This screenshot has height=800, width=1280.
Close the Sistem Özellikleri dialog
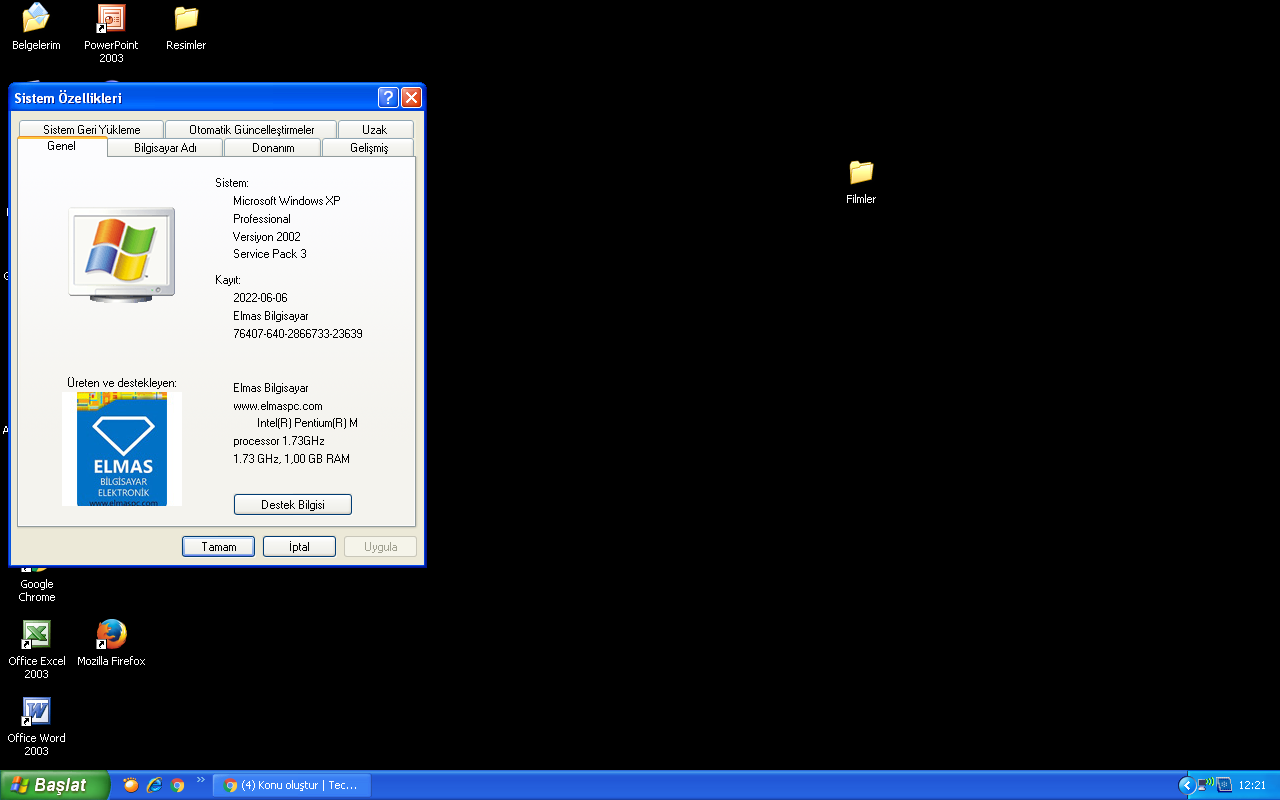coord(411,97)
